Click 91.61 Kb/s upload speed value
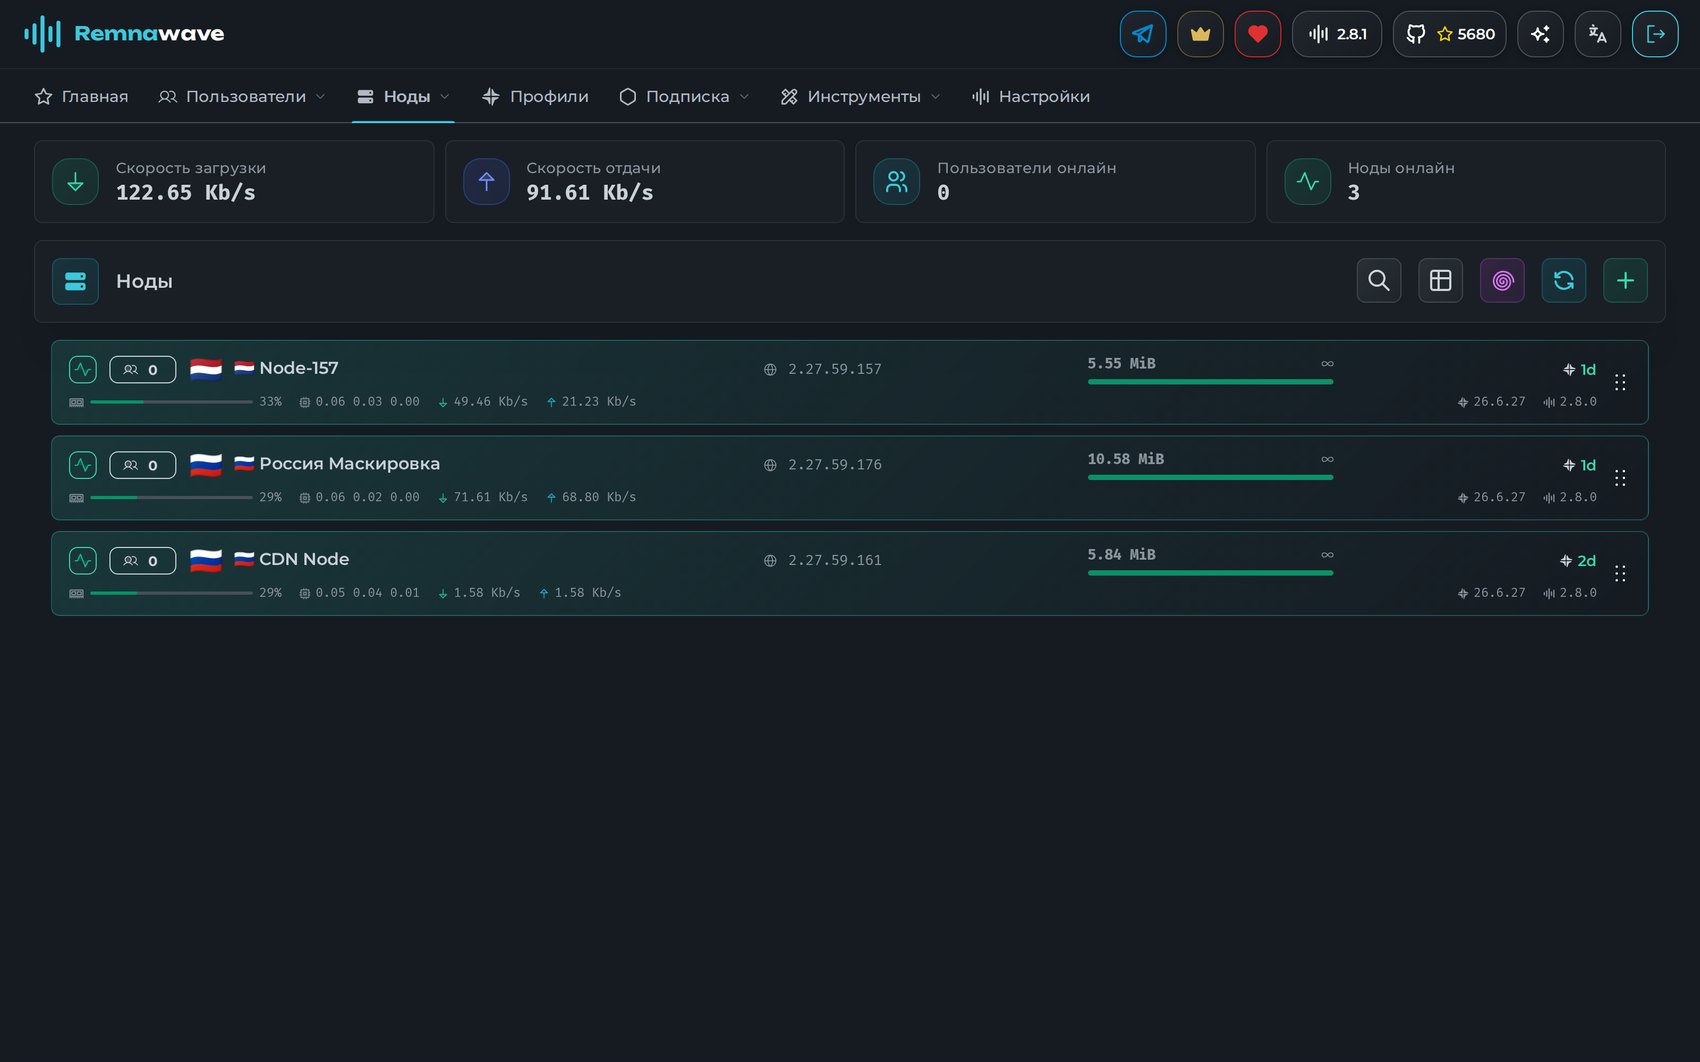This screenshot has width=1700, height=1062. pos(590,193)
